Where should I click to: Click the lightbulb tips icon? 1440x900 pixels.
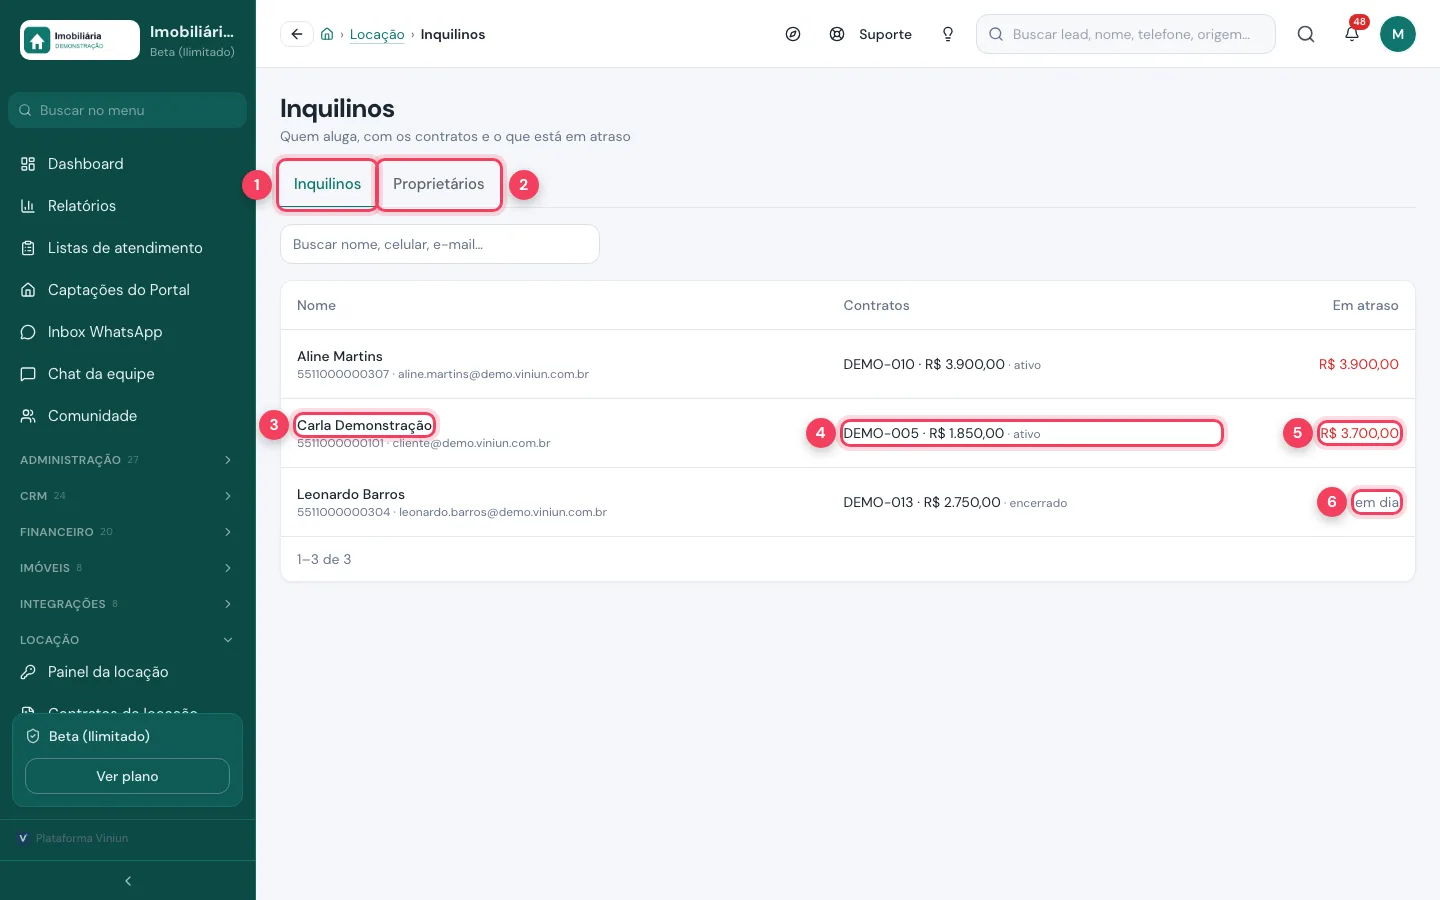(948, 34)
